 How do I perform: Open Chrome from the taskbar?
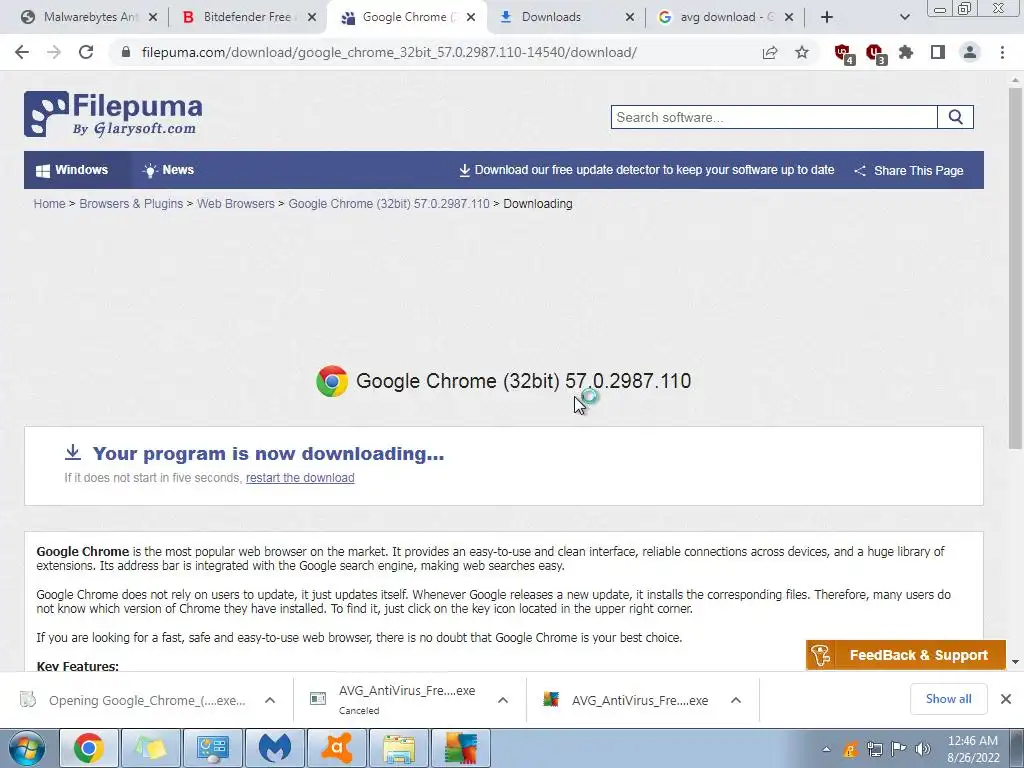[88, 748]
